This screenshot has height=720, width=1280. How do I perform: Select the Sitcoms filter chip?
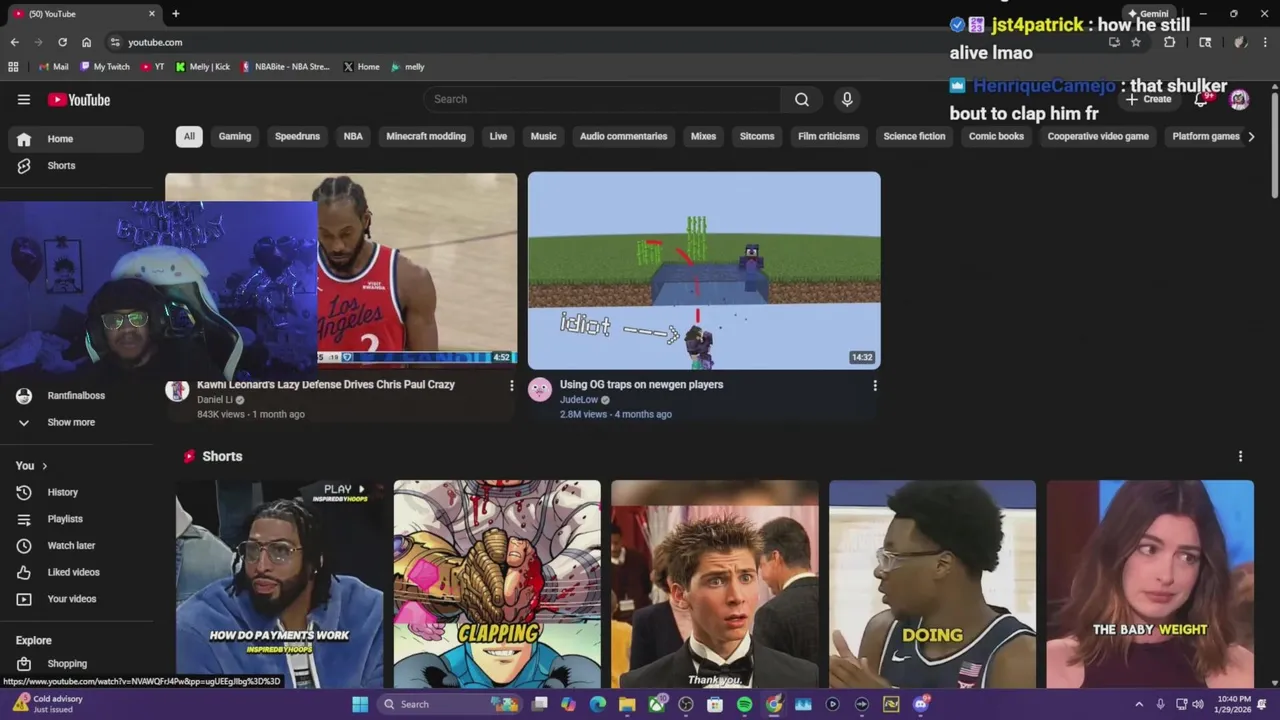[757, 136]
